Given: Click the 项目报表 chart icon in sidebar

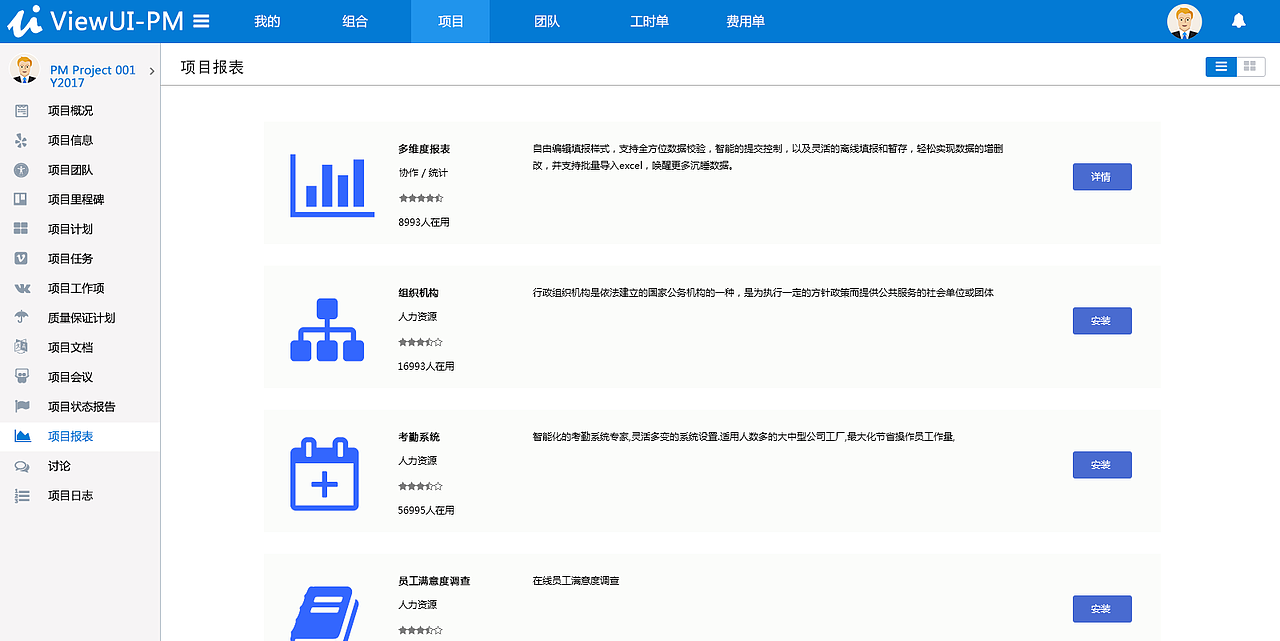Looking at the screenshot, I should coord(22,436).
